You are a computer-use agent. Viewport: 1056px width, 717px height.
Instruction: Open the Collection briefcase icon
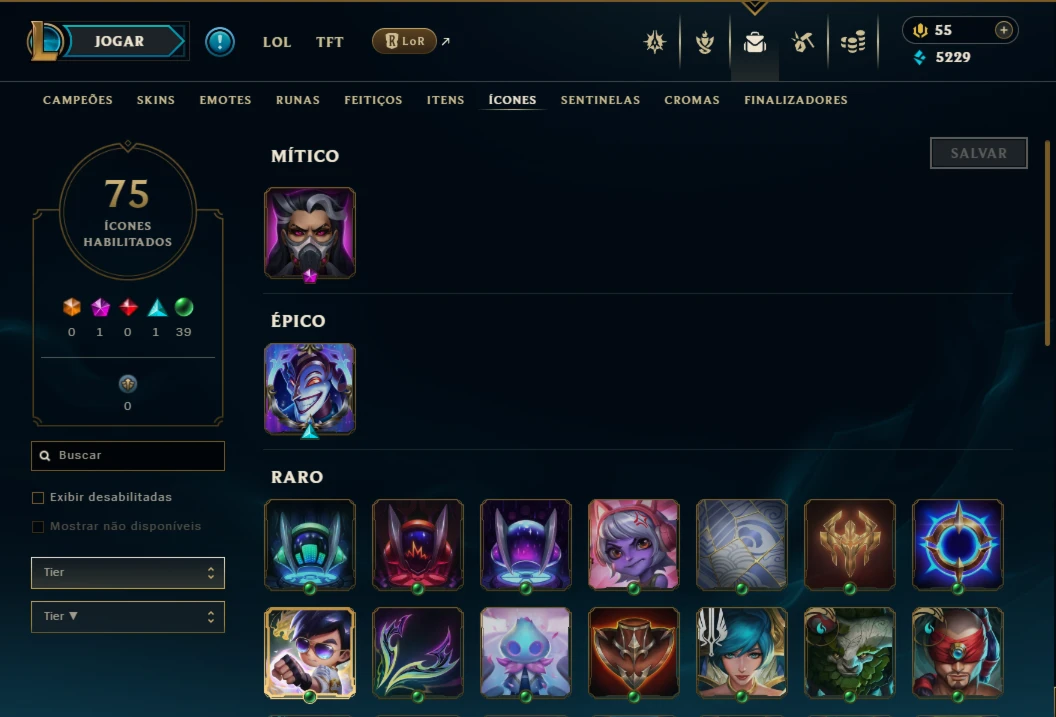754,42
